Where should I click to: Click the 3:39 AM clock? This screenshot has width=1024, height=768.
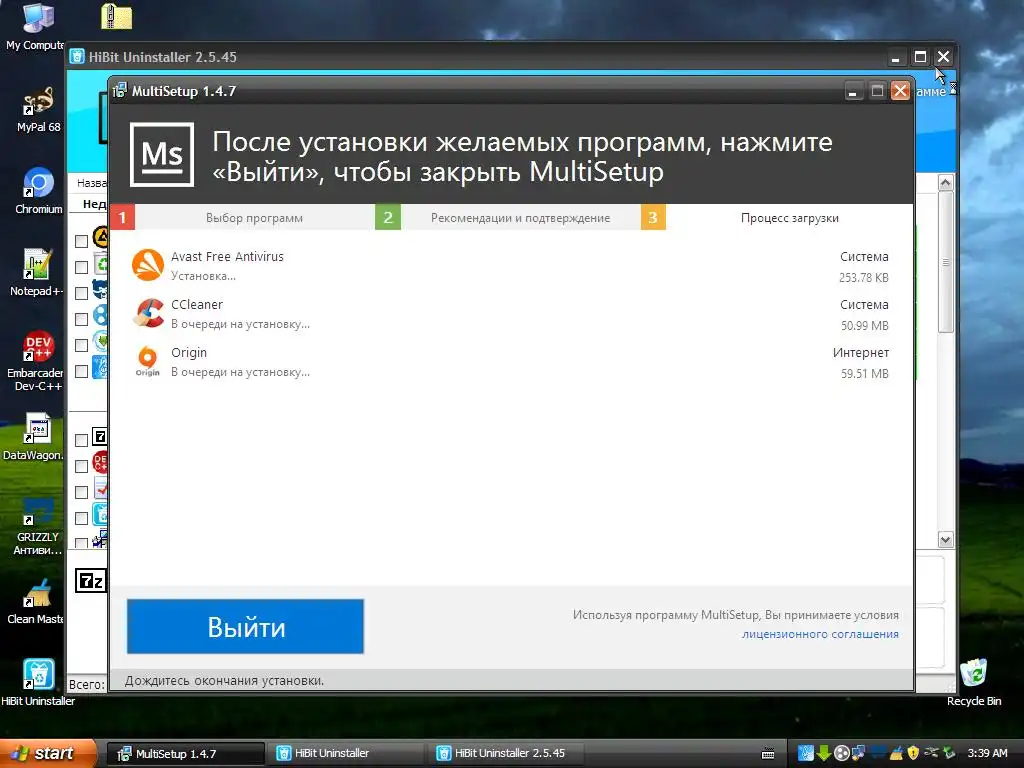[x=987, y=753]
